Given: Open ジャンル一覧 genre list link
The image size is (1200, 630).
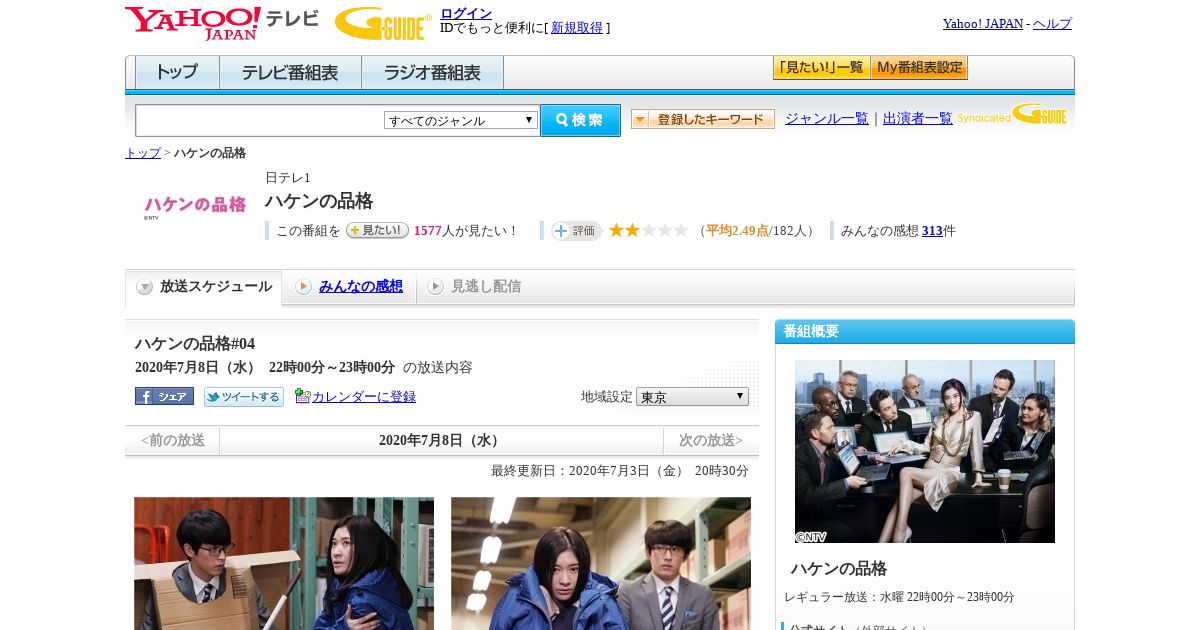Looking at the screenshot, I should (x=827, y=118).
